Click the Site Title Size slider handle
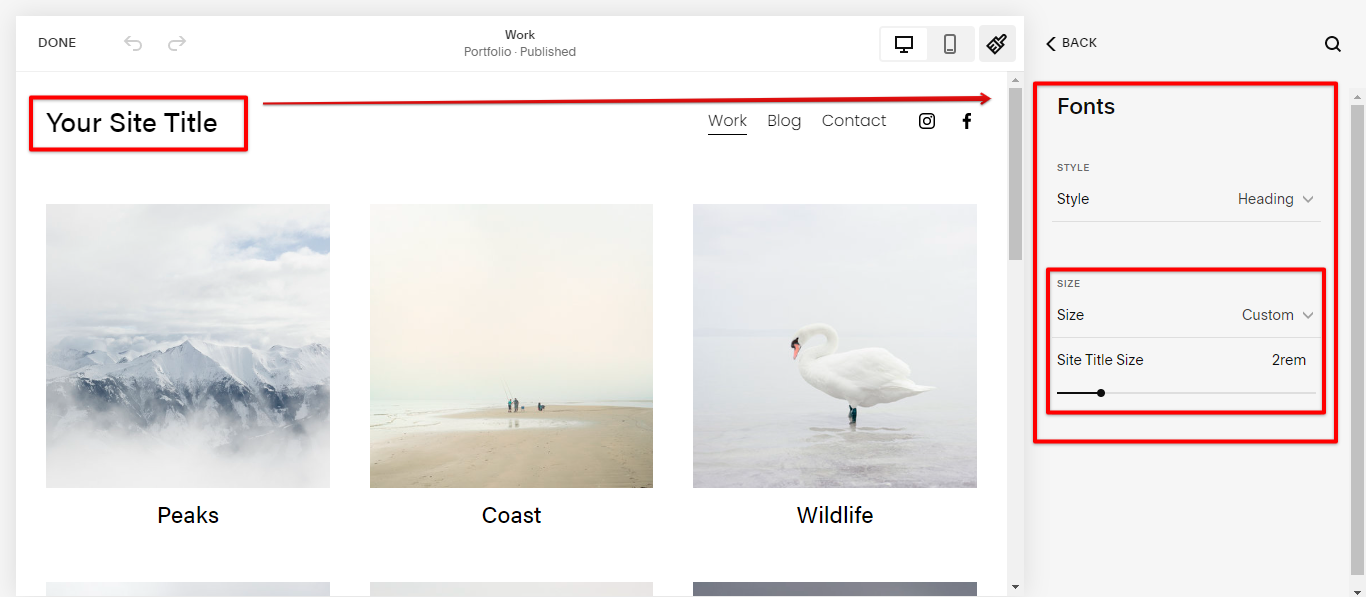The height and width of the screenshot is (597, 1366). pos(1101,393)
